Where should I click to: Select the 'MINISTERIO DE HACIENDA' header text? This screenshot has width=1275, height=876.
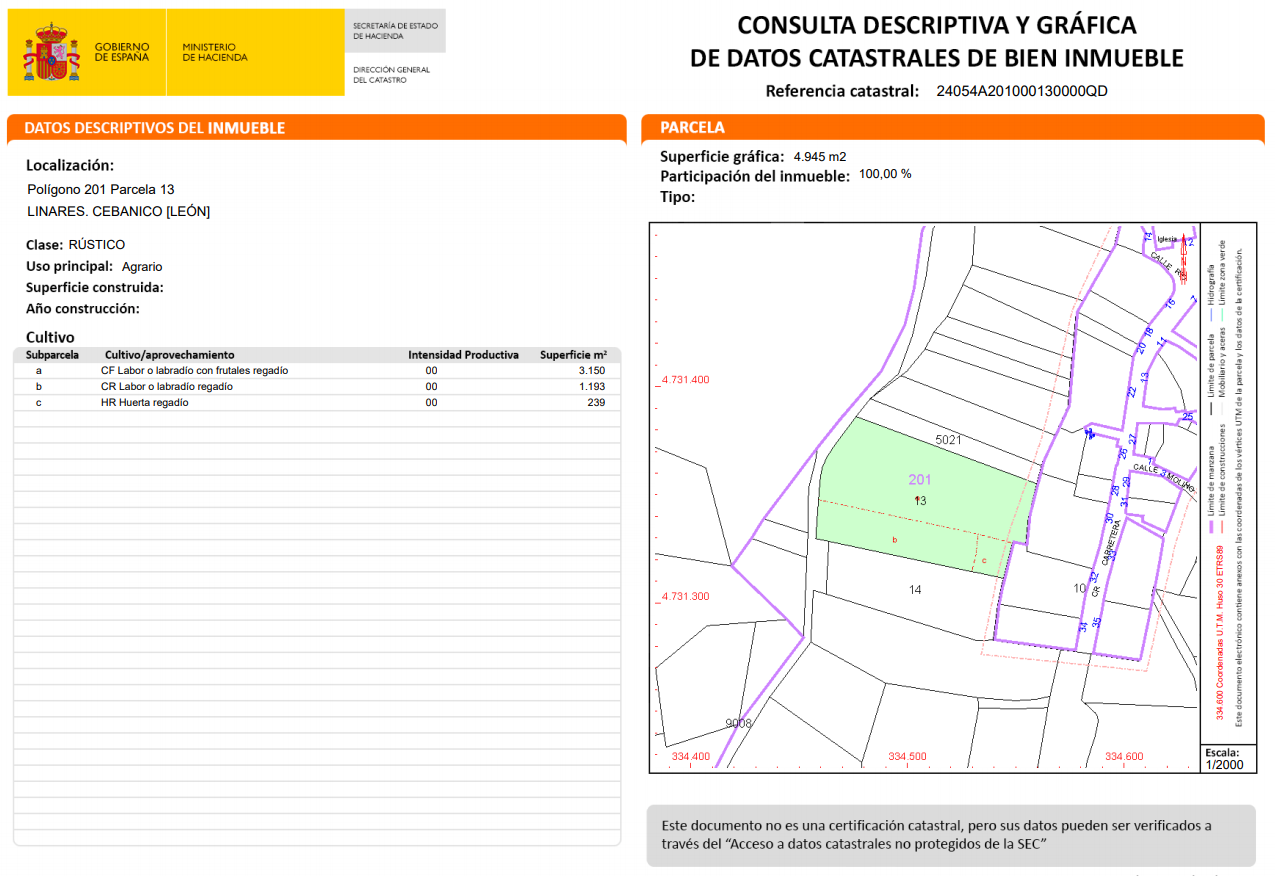[215, 52]
